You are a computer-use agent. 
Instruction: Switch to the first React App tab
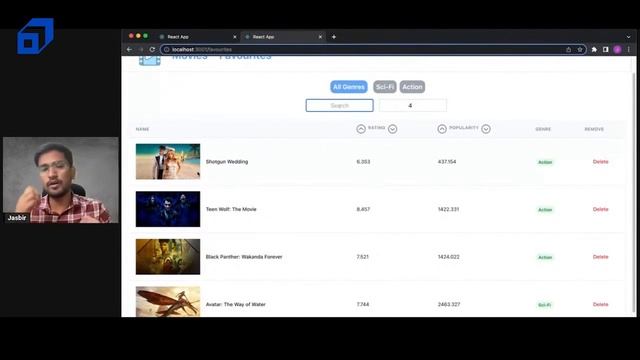pos(198,37)
